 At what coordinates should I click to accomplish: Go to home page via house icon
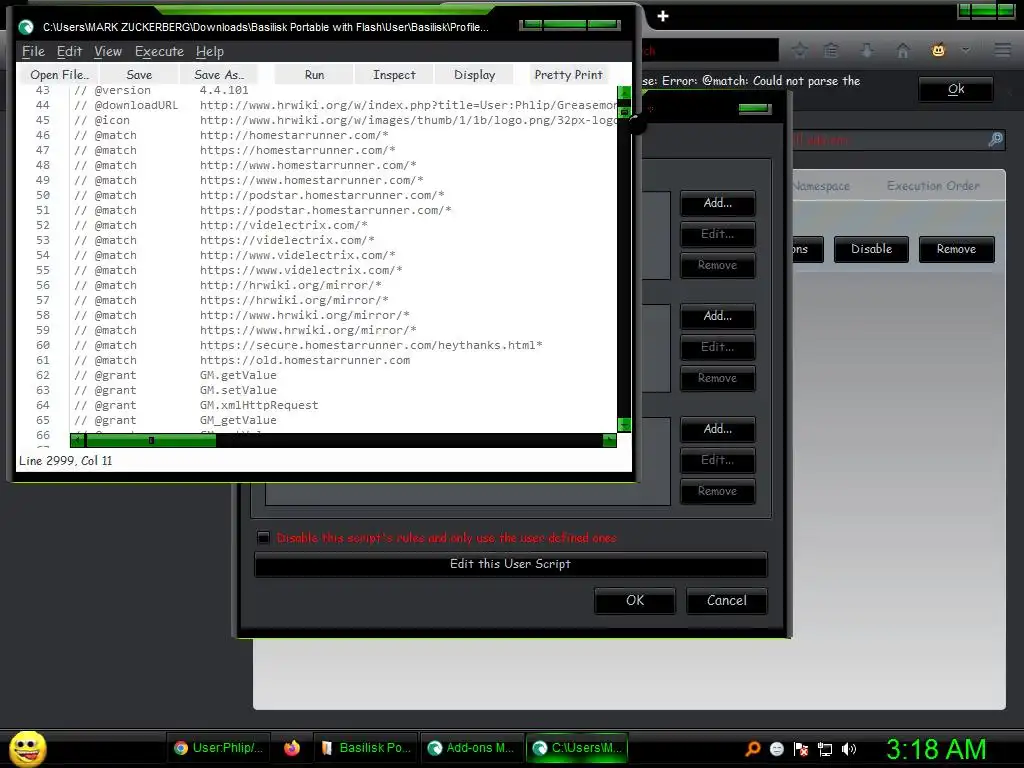(903, 50)
